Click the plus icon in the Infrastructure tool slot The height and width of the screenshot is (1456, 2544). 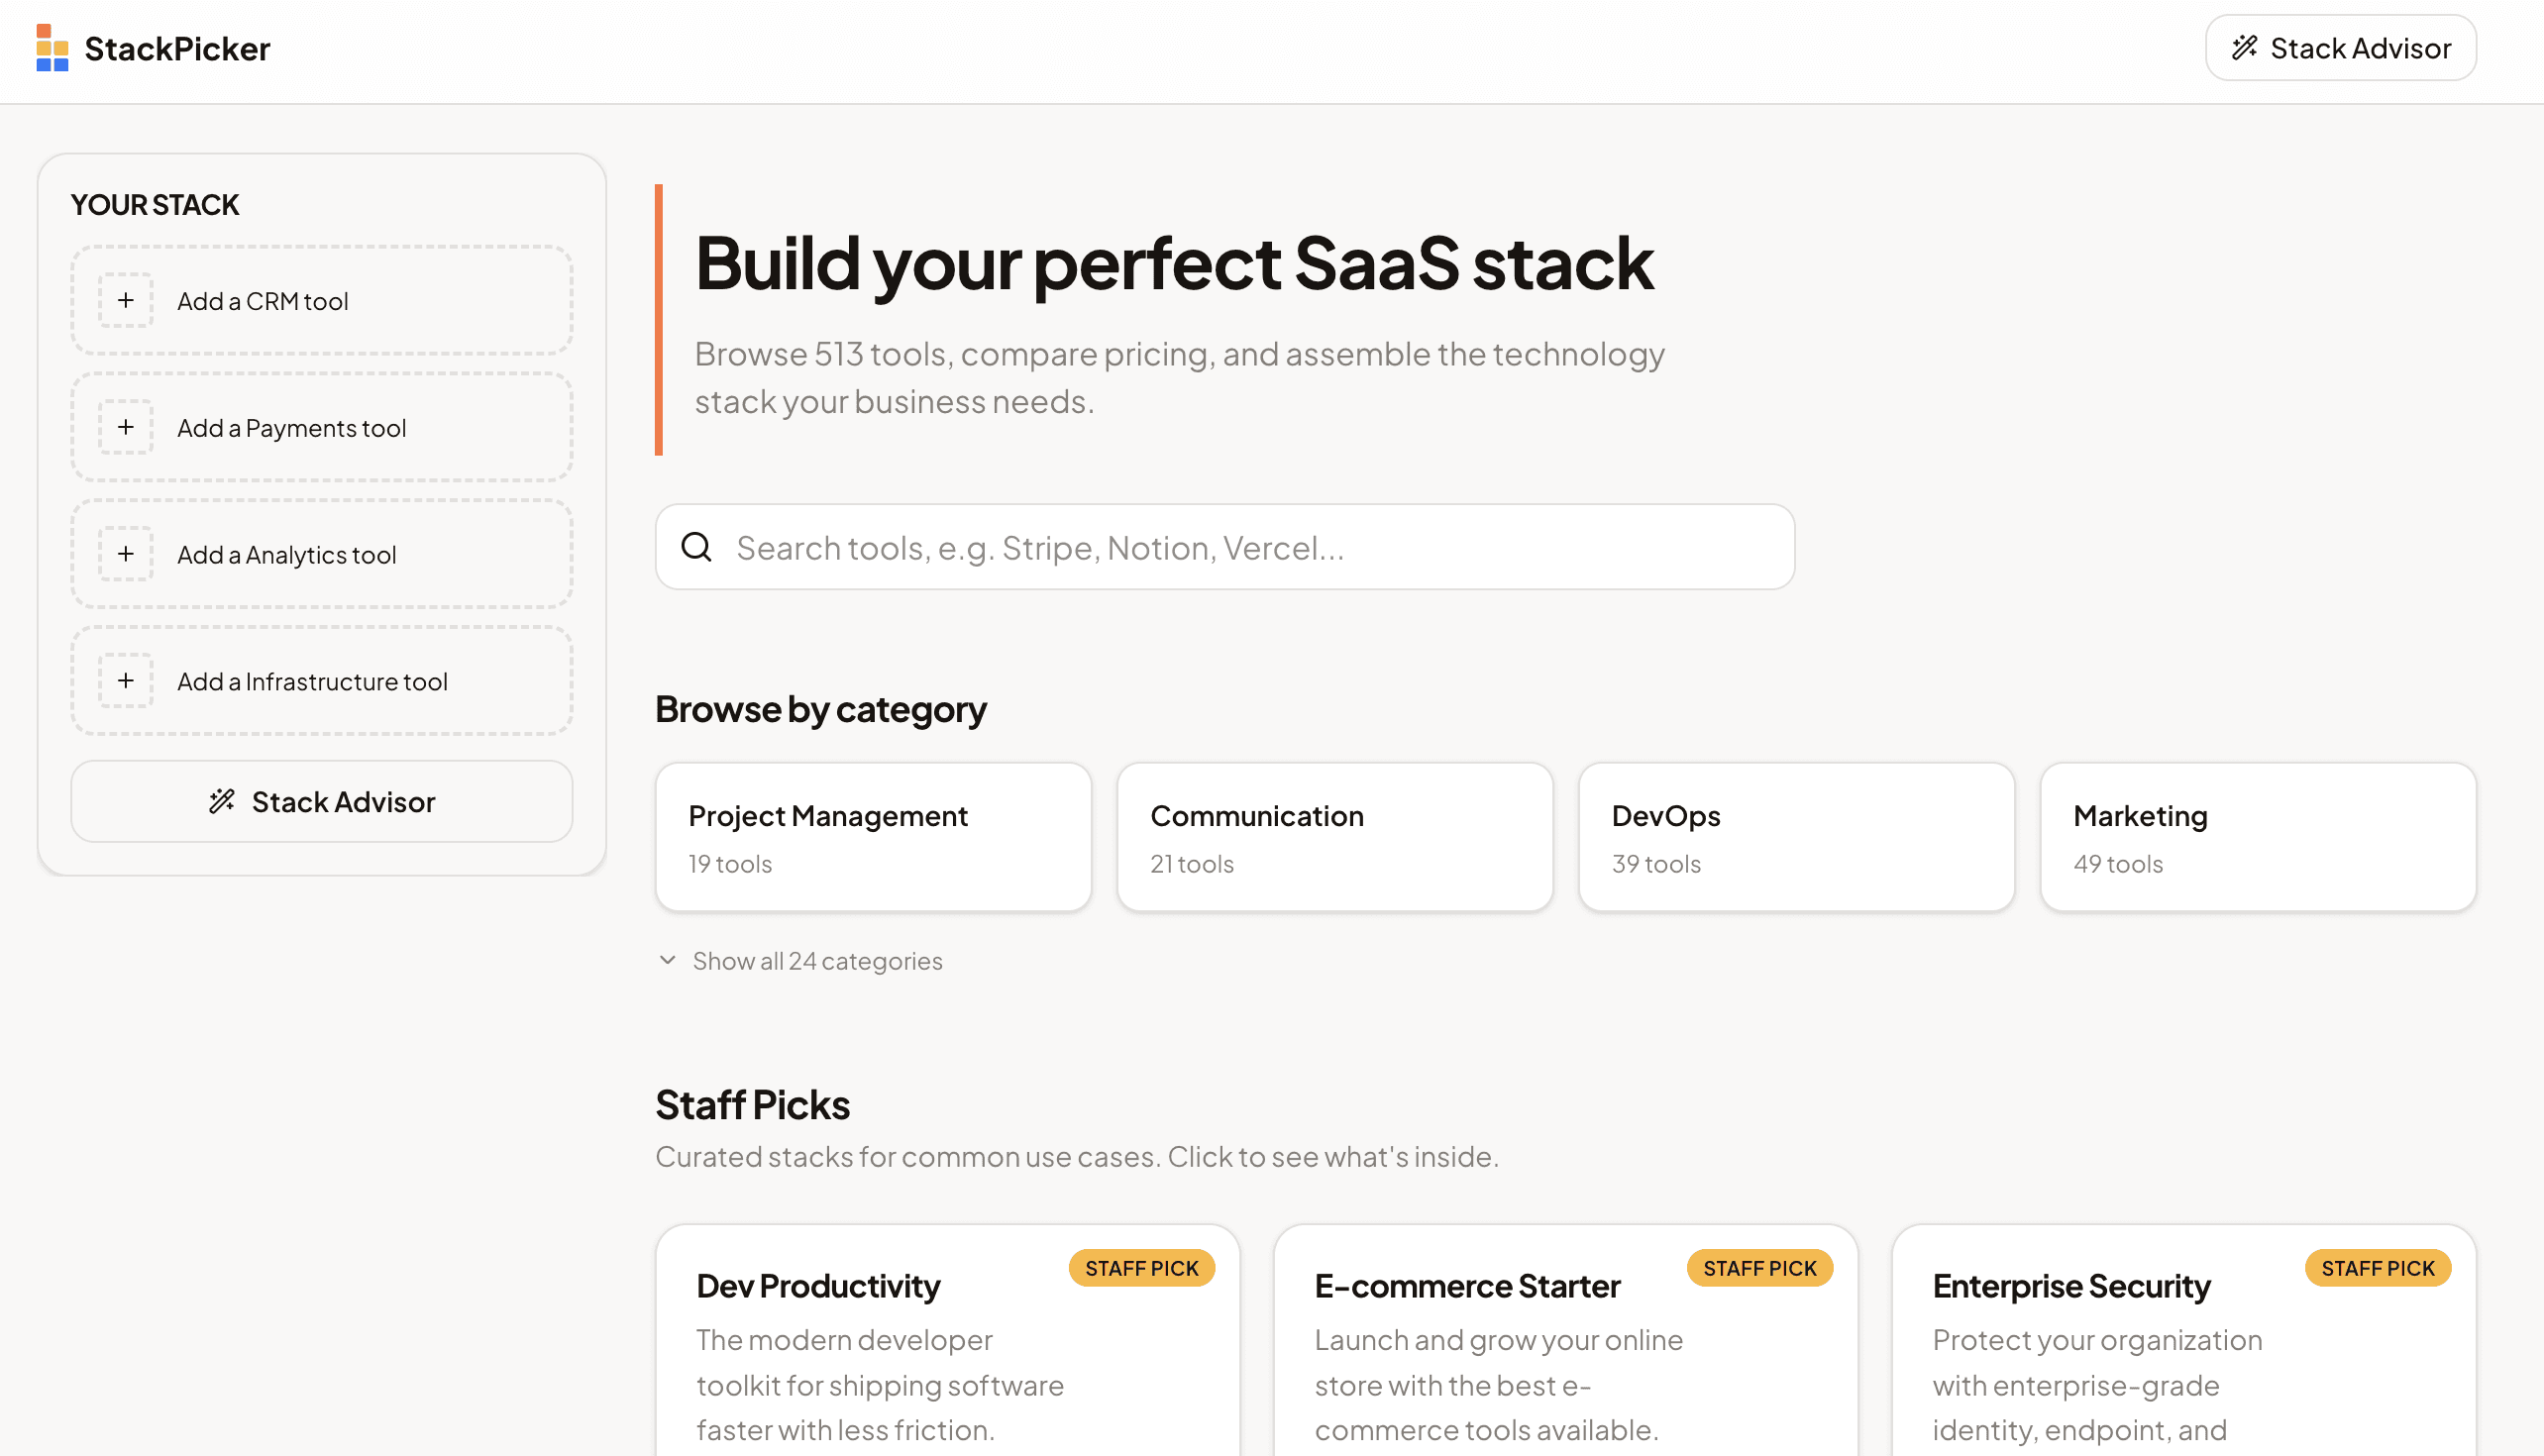click(125, 680)
